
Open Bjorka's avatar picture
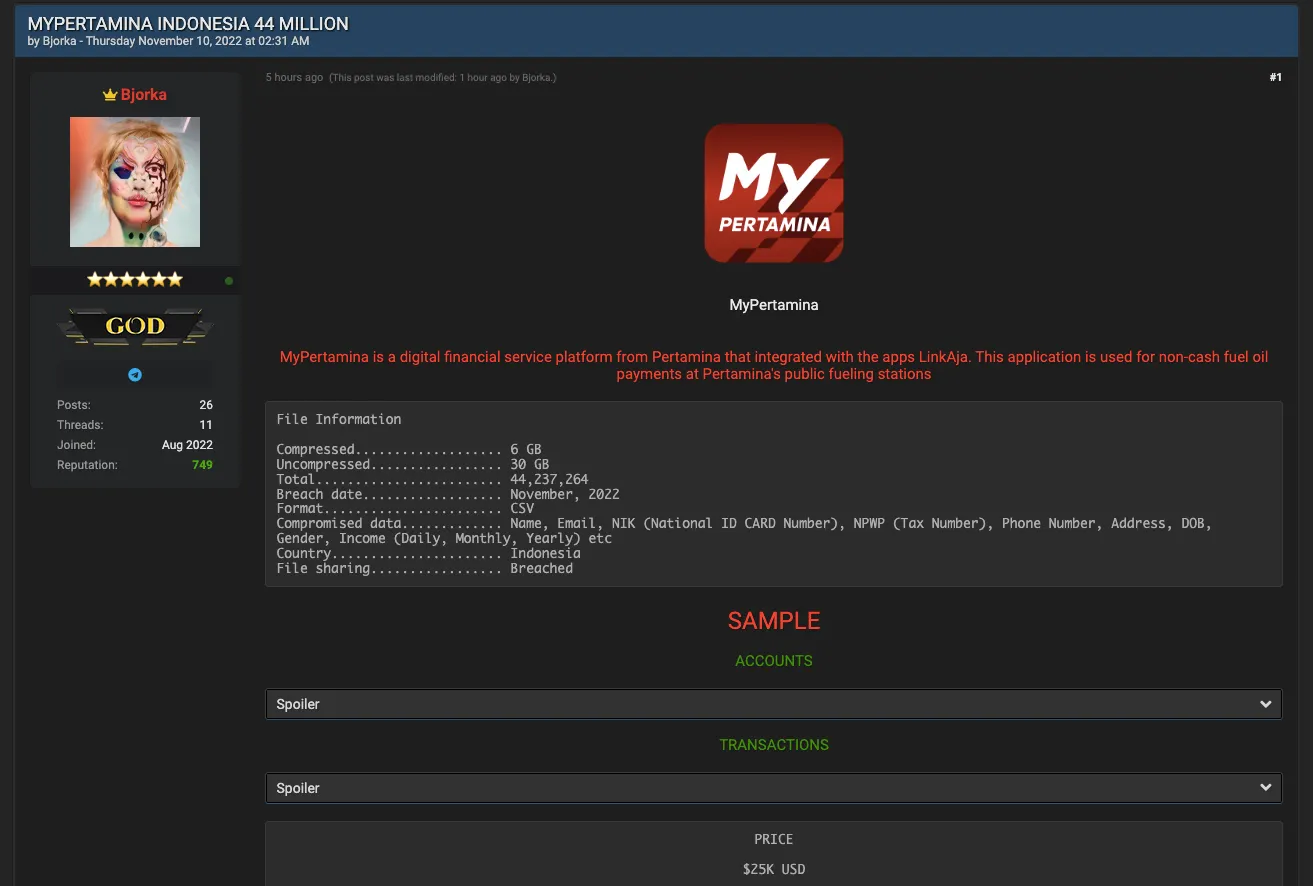pyautogui.click(x=135, y=182)
